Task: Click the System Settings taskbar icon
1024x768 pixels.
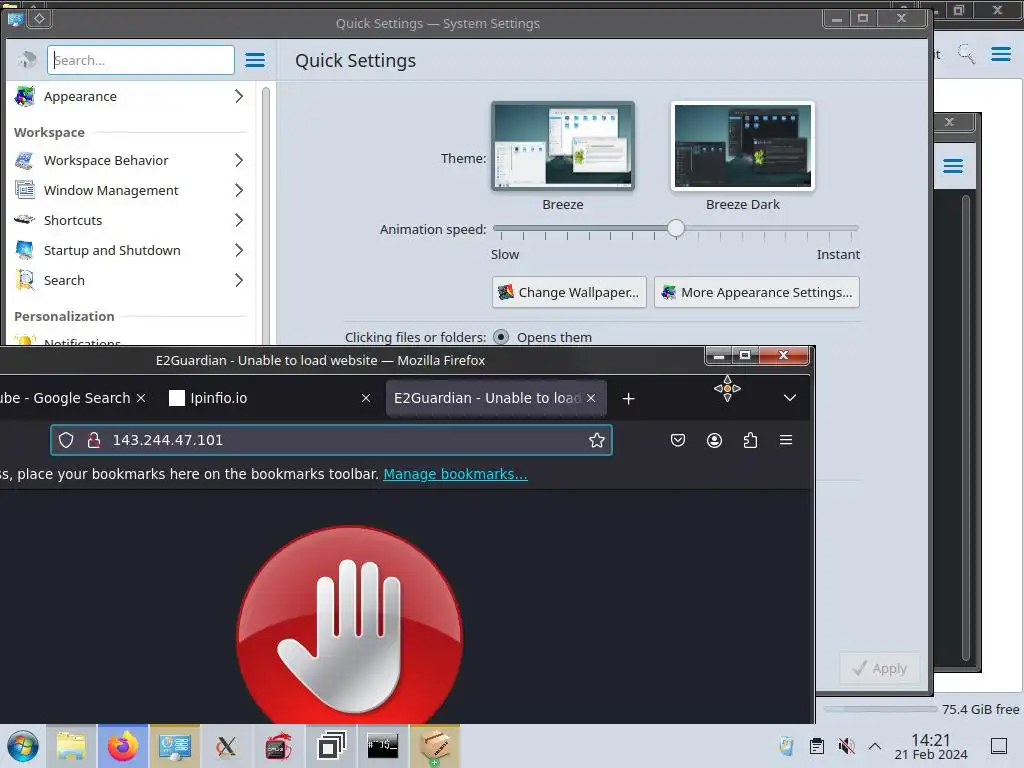Action: point(175,746)
